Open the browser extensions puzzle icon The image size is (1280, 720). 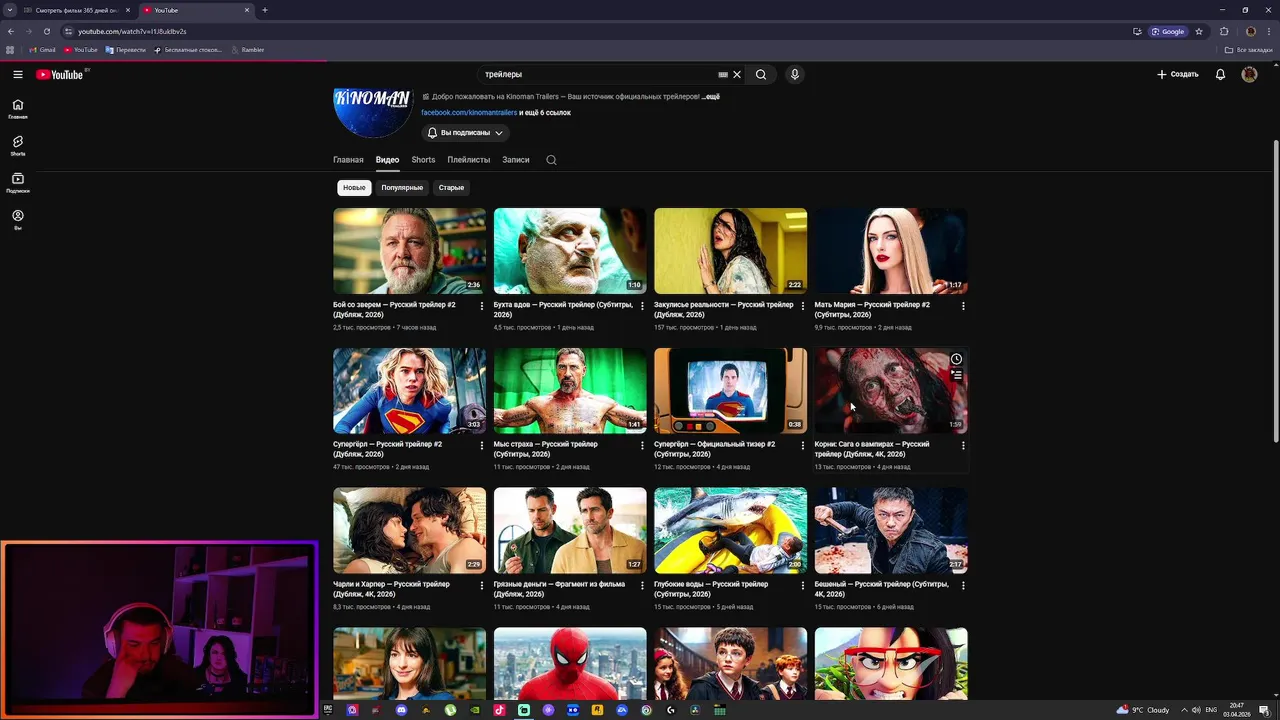[1224, 31]
